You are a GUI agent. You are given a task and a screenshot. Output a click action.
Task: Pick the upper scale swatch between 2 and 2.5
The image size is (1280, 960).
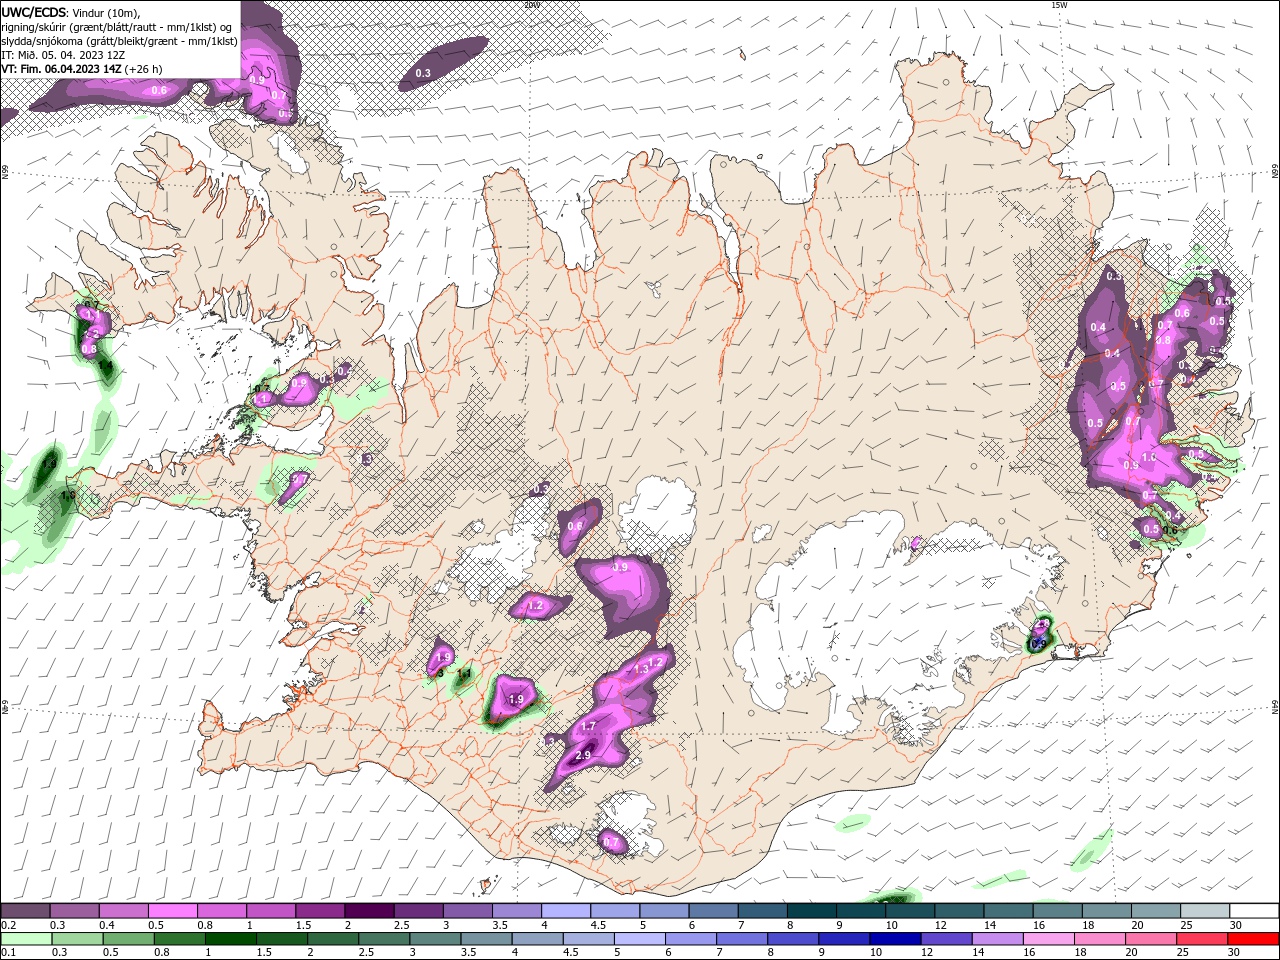(370, 911)
